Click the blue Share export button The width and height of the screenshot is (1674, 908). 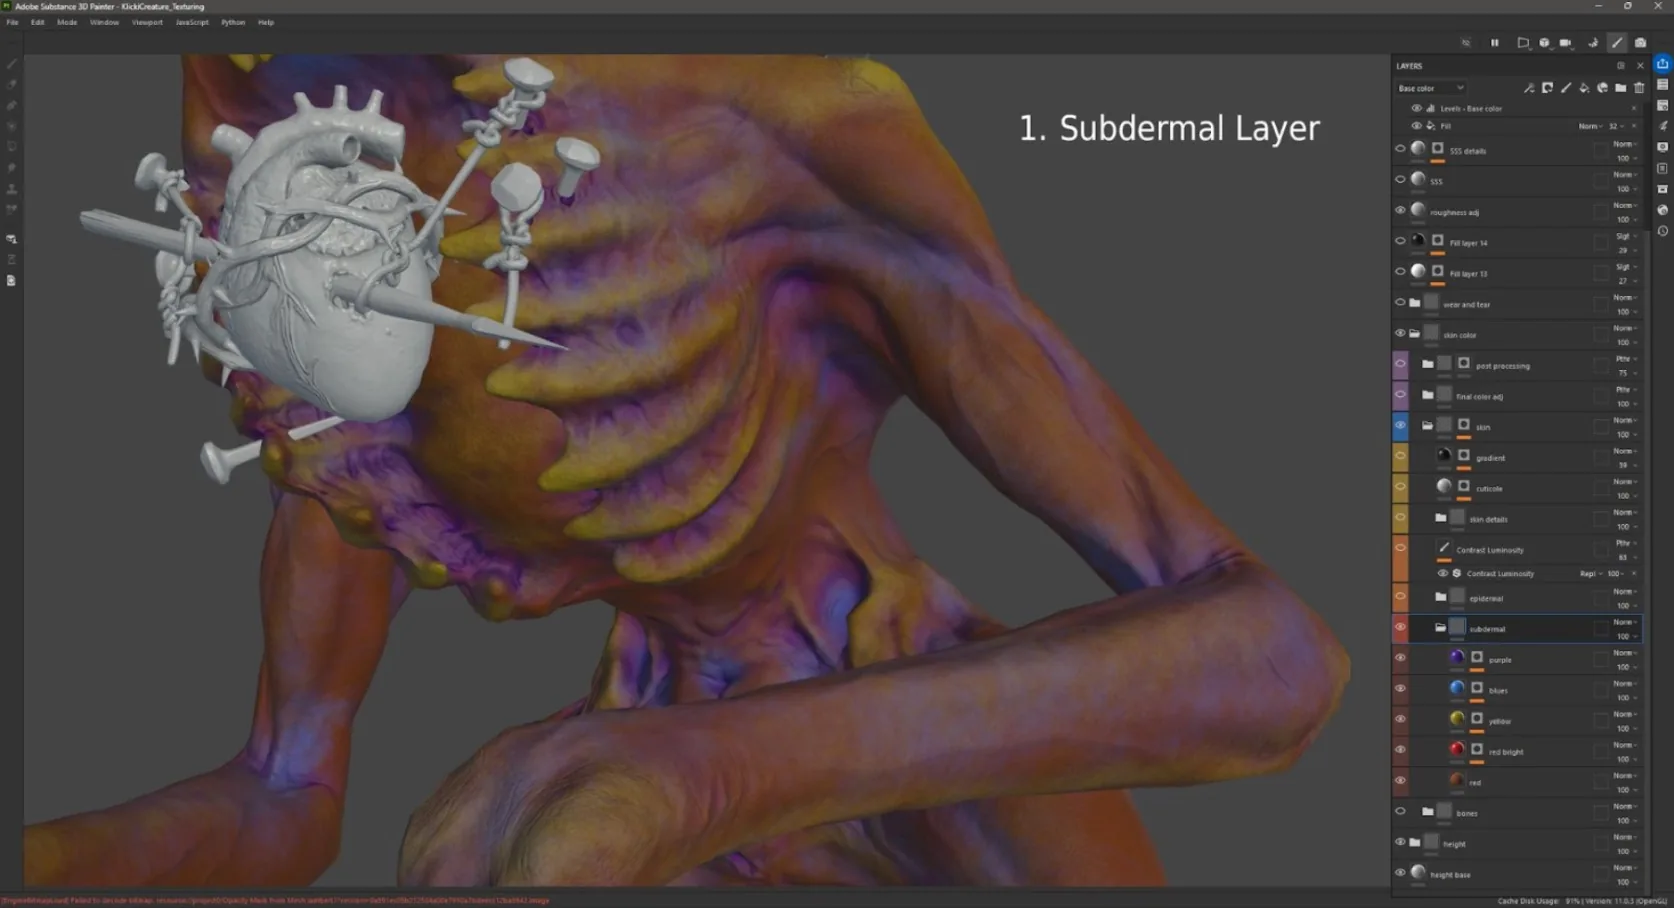tap(1663, 64)
